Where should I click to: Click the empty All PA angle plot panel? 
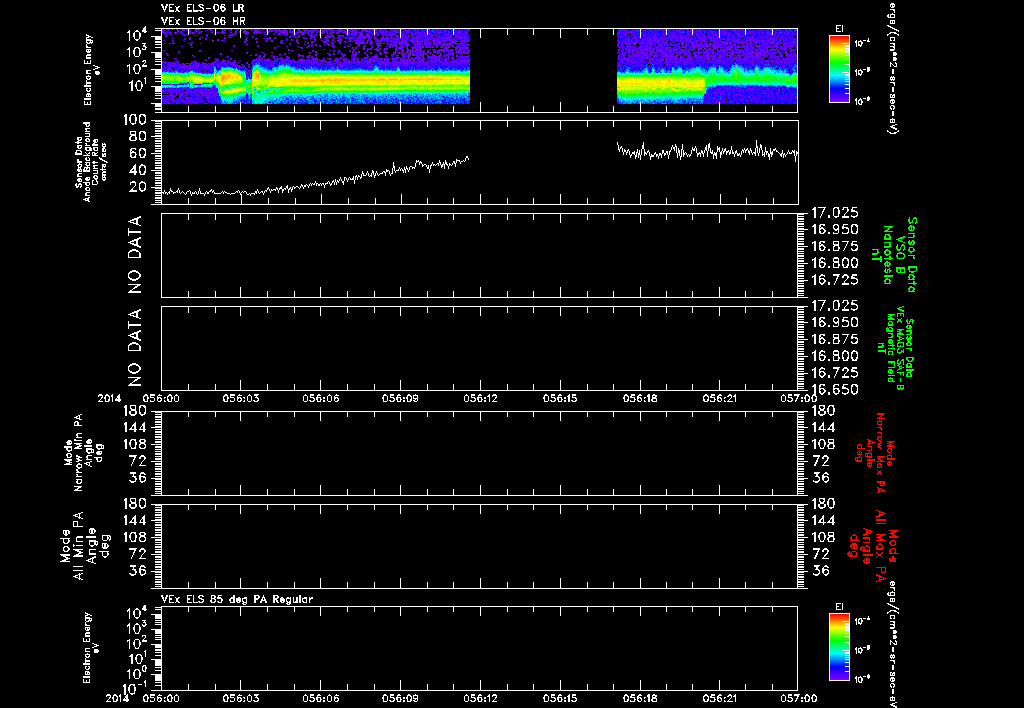pos(479,545)
